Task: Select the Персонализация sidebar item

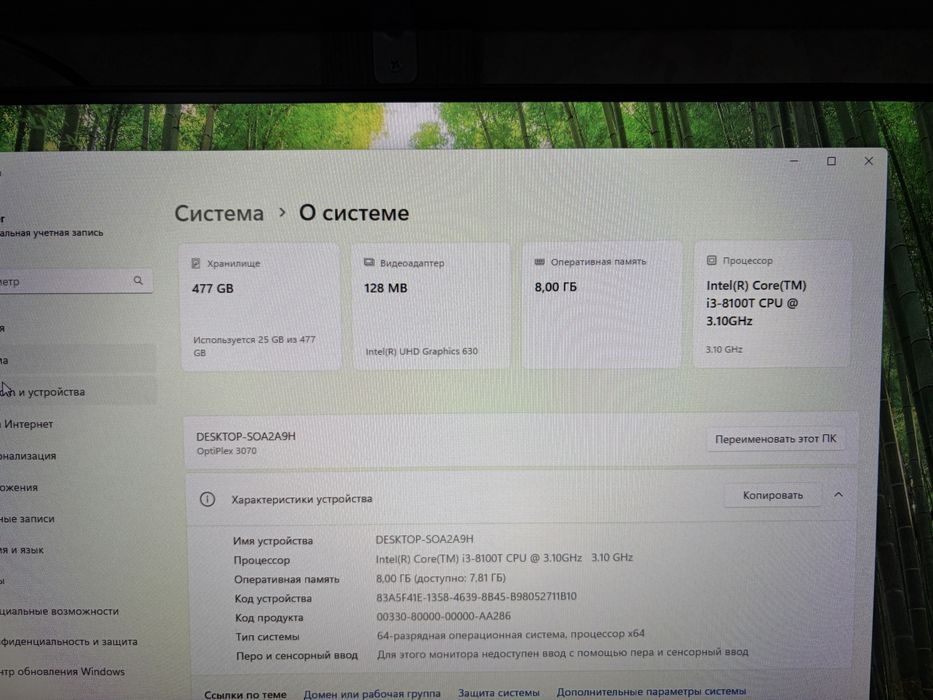Action: [77, 456]
